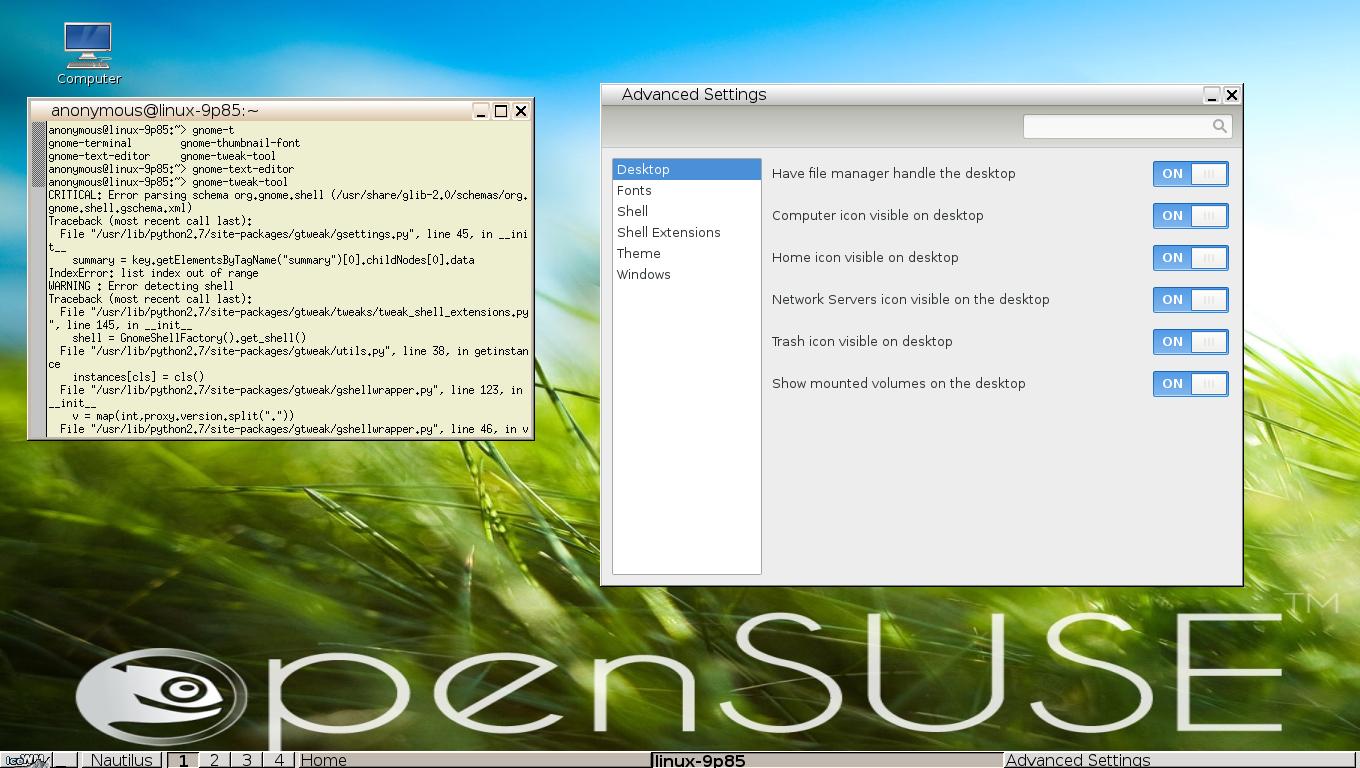Turn off Computer icon visible on desktop
1360x768 pixels.
(x=1190, y=215)
